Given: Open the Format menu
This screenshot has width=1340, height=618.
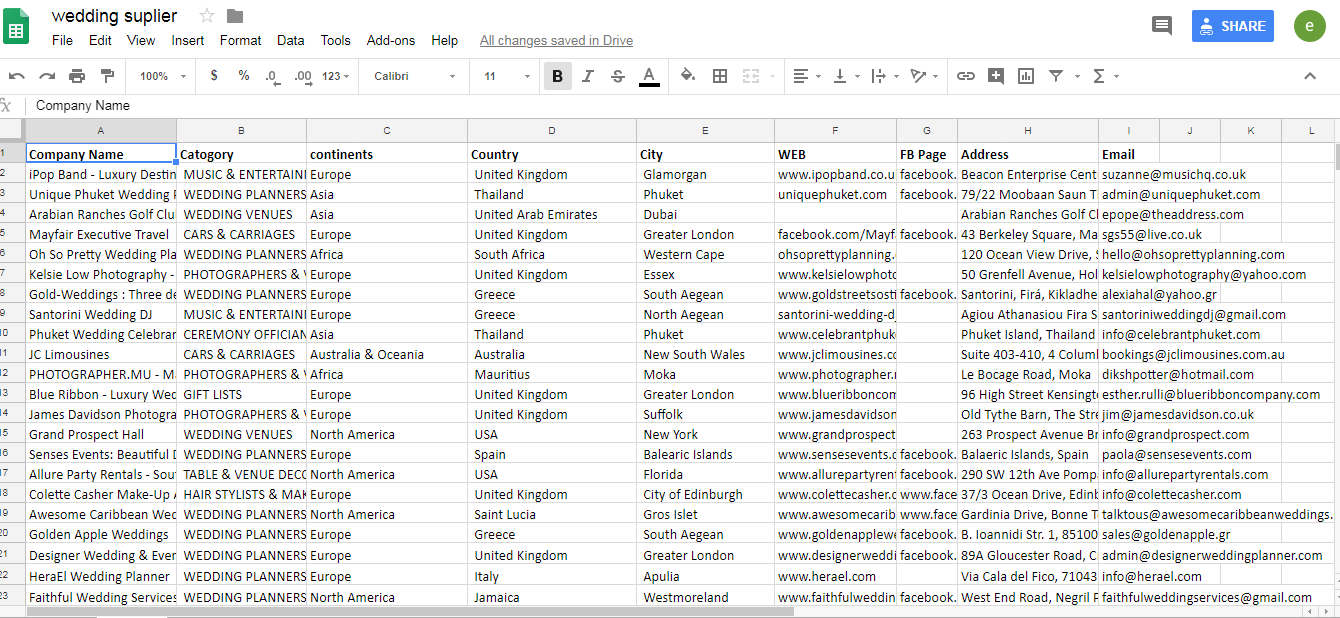Looking at the screenshot, I should pyautogui.click(x=241, y=41).
